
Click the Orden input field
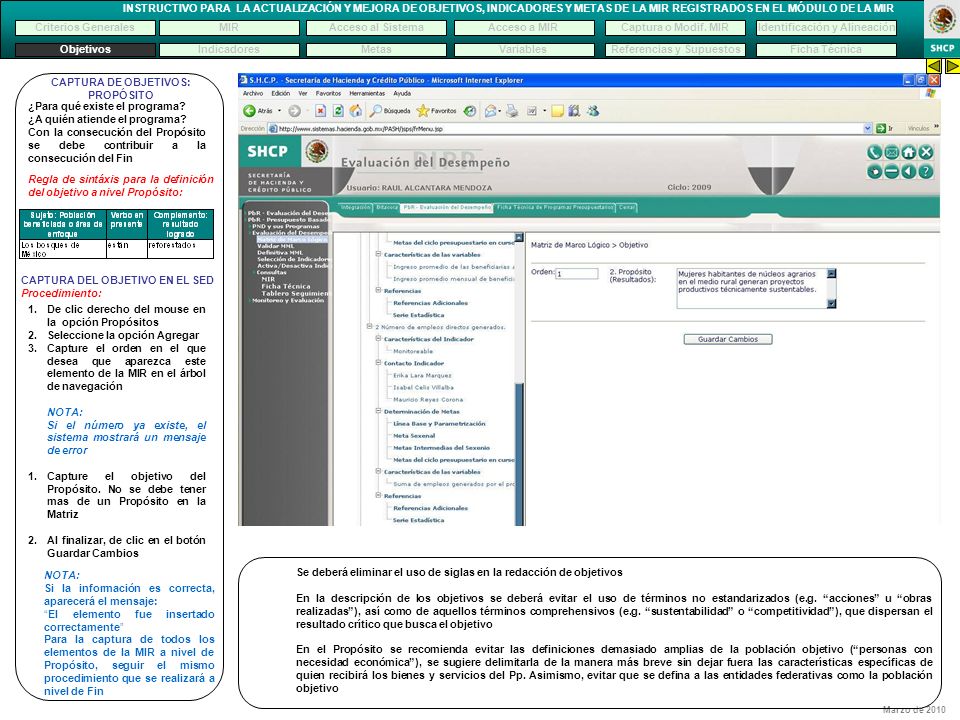point(576,274)
